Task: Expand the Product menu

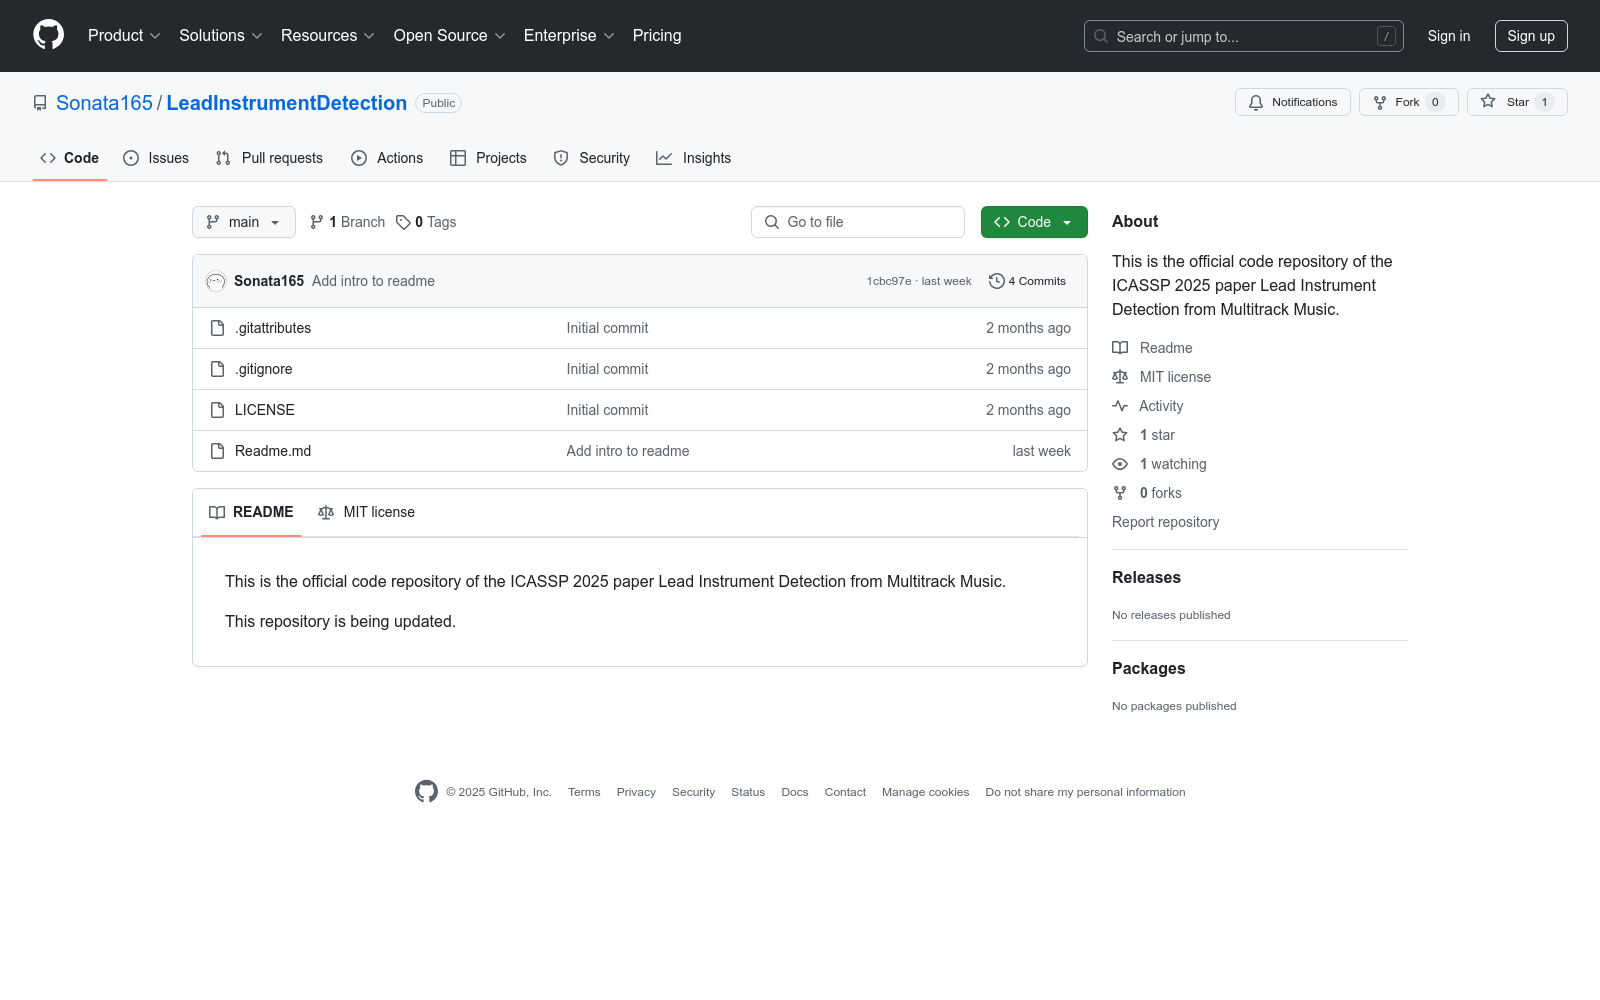Action: point(124,35)
